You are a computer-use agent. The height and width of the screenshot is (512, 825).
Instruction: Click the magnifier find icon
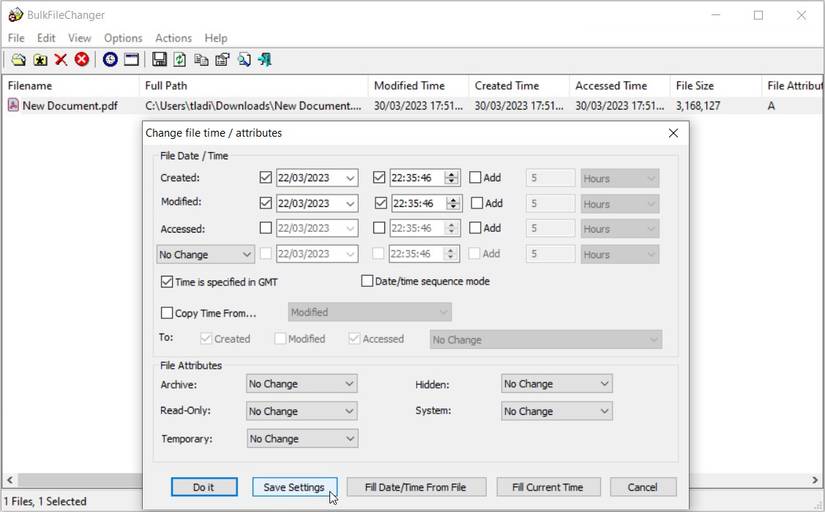point(244,59)
